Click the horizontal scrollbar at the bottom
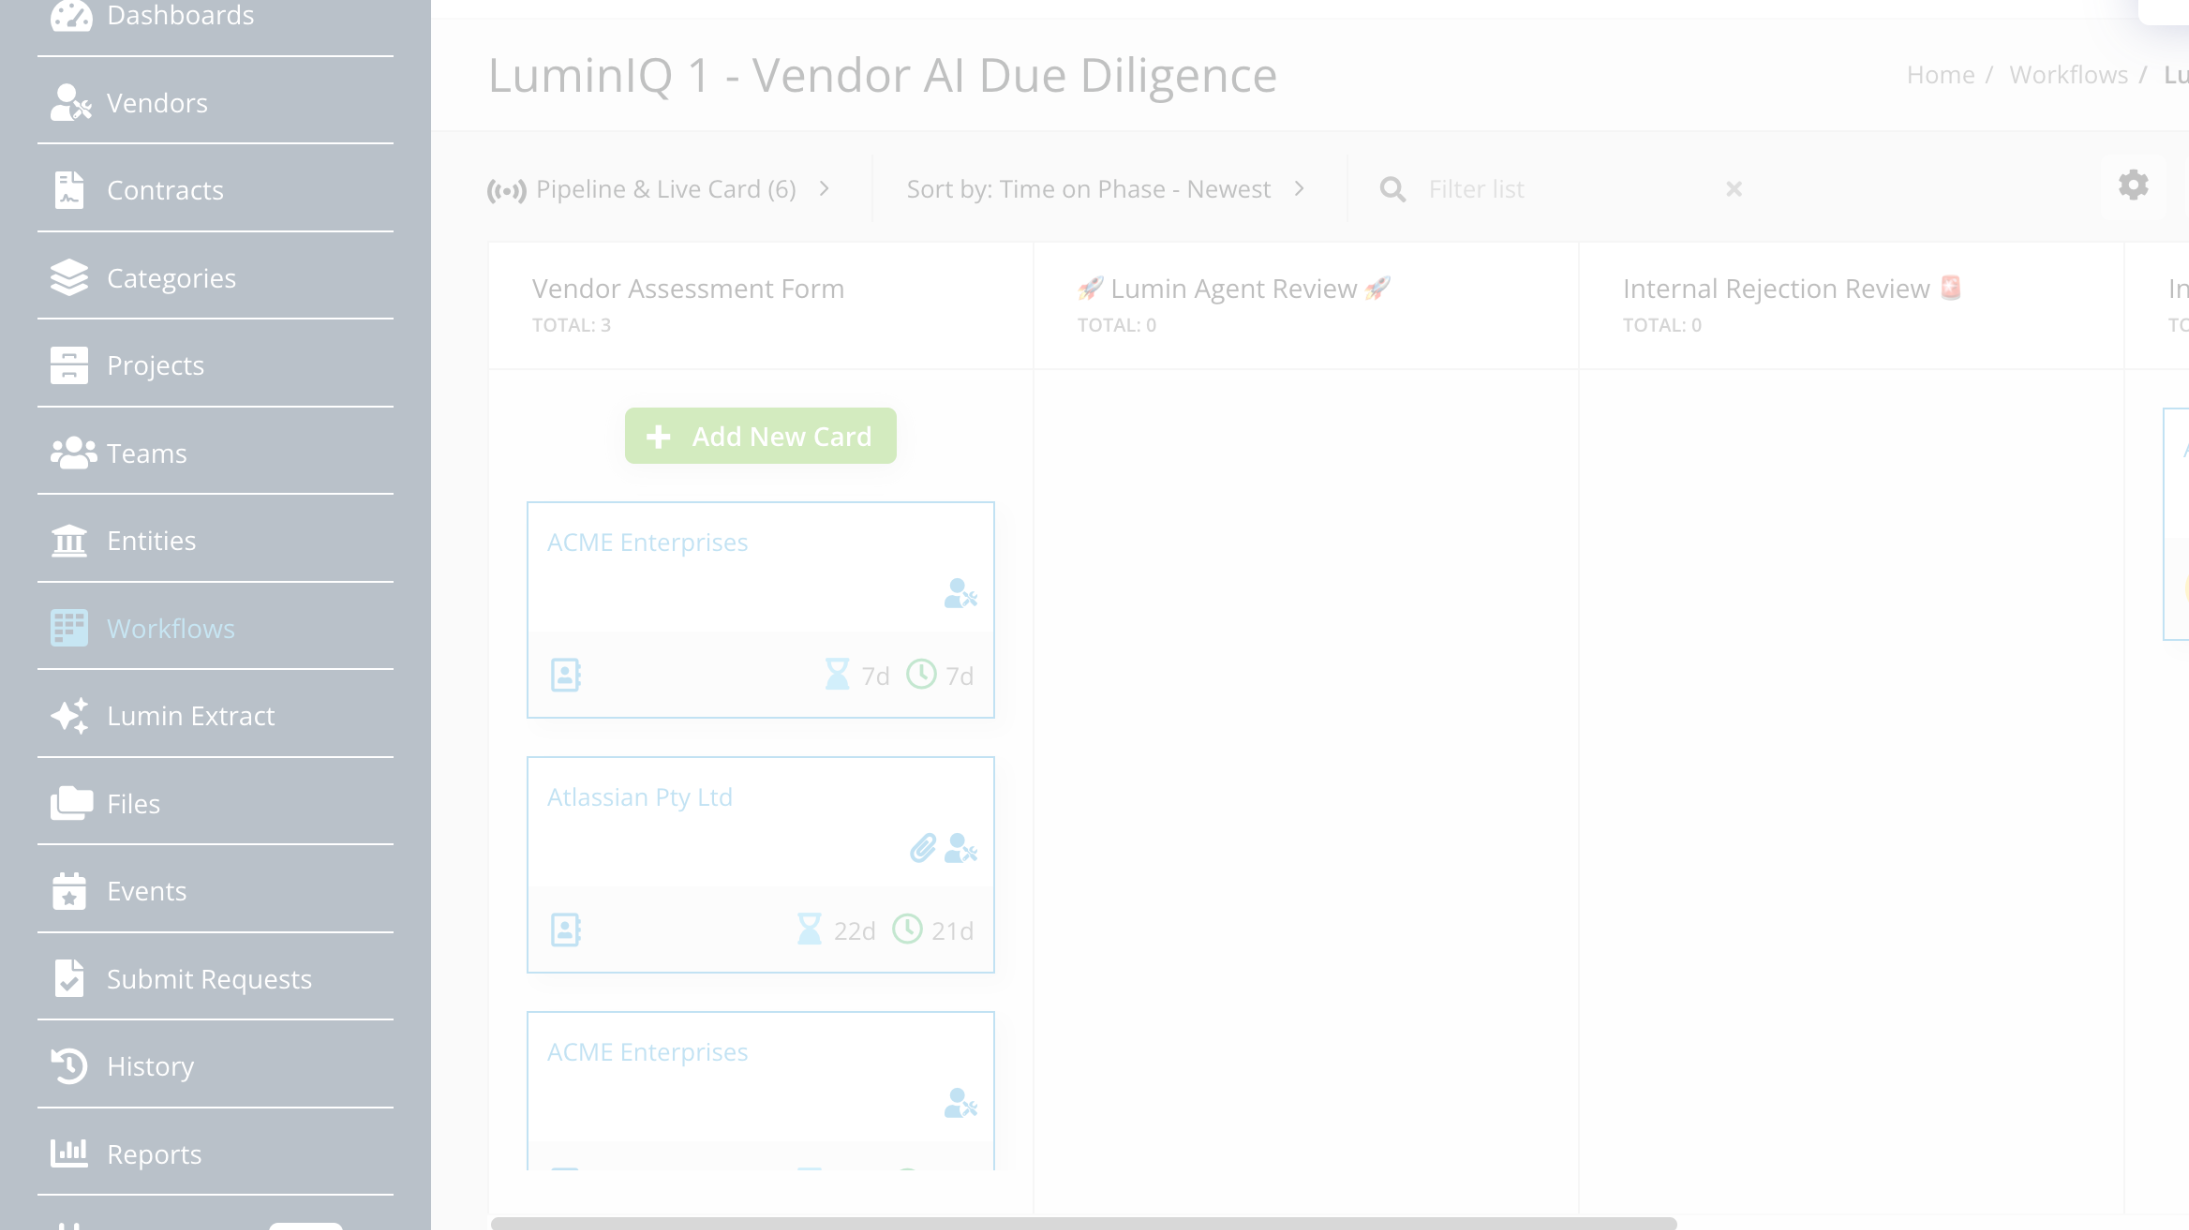 1083,1223
